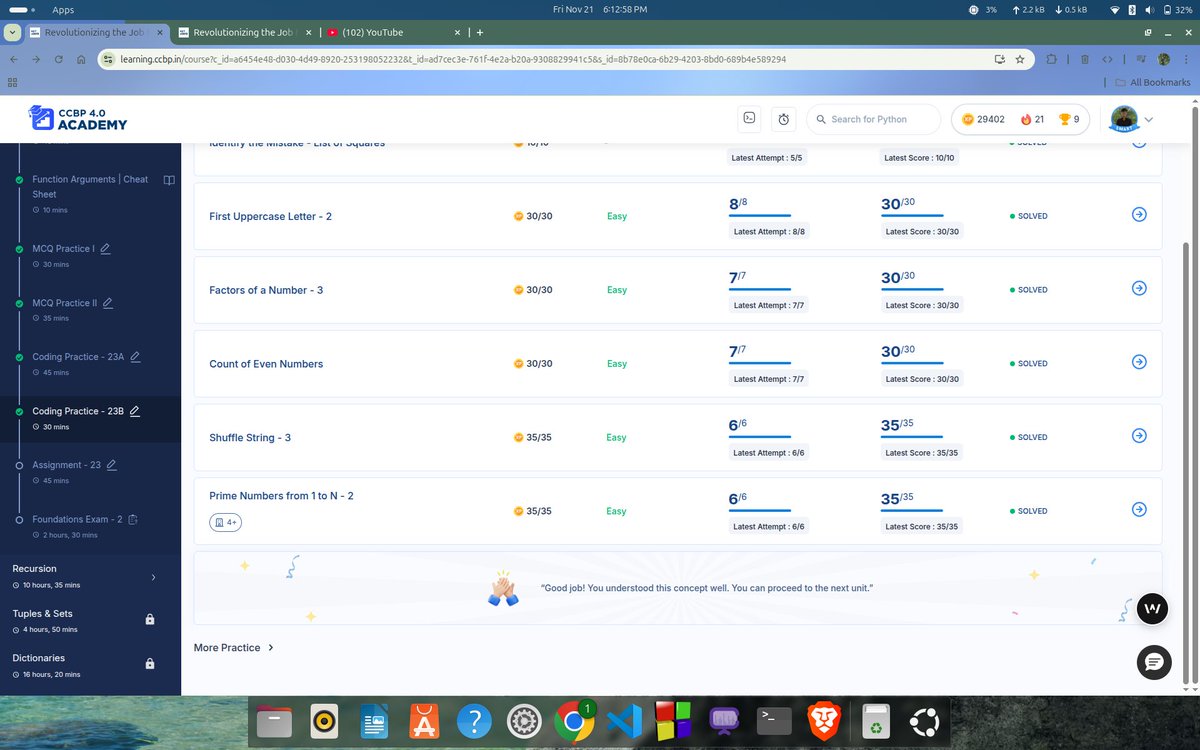Image resolution: width=1200 pixels, height=750 pixels.
Task: Select Assignment - 23 in sidebar
Action: point(66,465)
